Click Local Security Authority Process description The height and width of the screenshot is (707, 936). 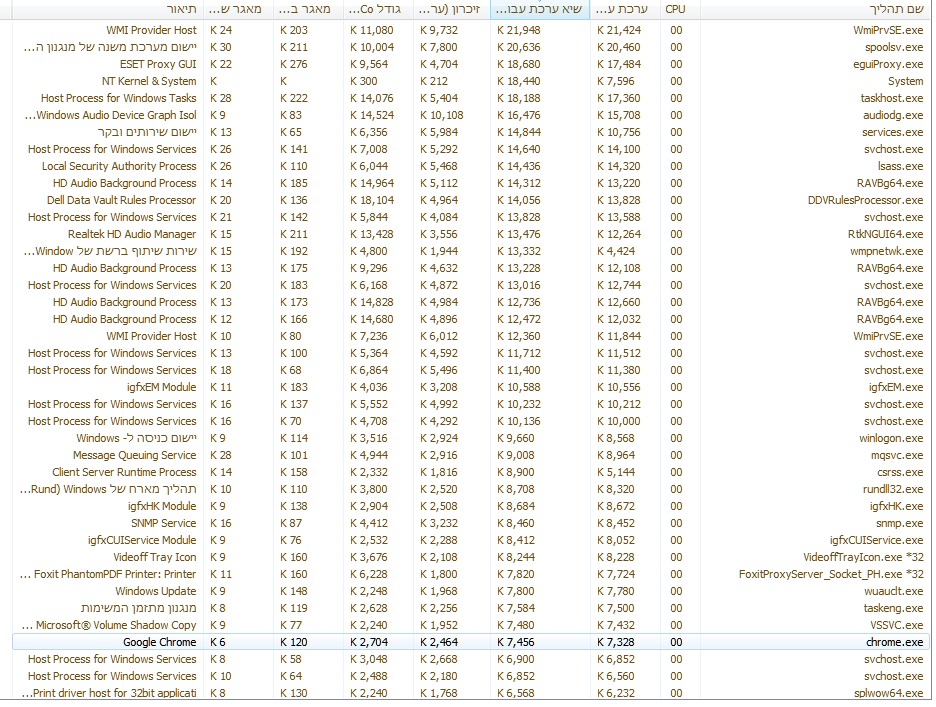click(x=119, y=166)
